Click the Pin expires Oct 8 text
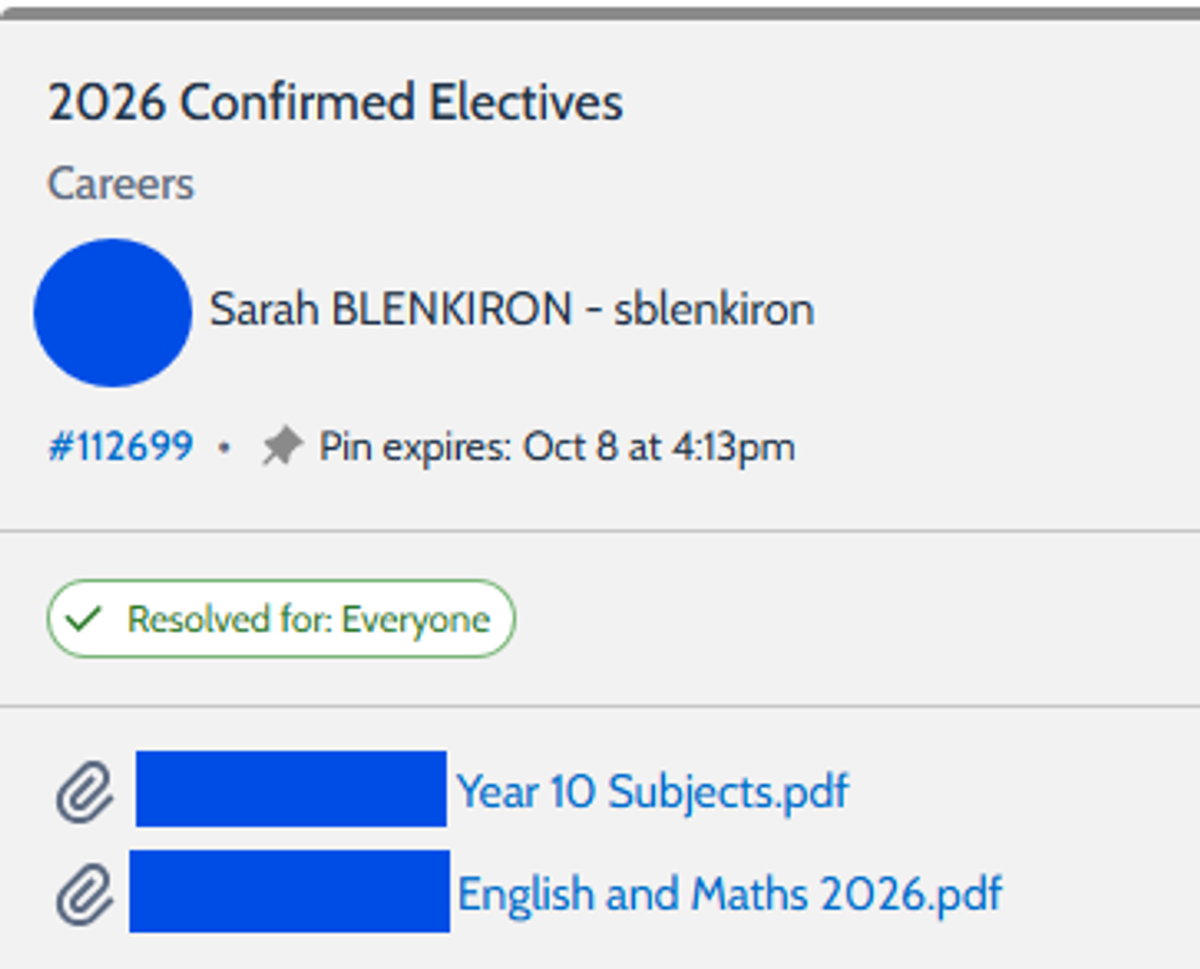Viewport: 1200px width, 969px height. pyautogui.click(x=556, y=447)
